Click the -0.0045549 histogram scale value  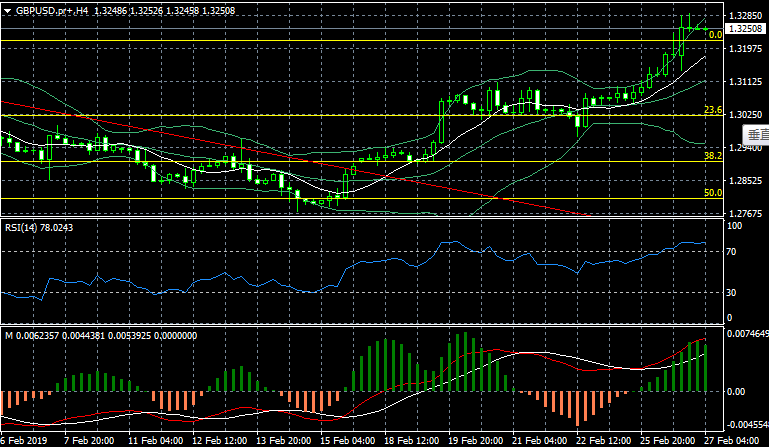coord(747,424)
